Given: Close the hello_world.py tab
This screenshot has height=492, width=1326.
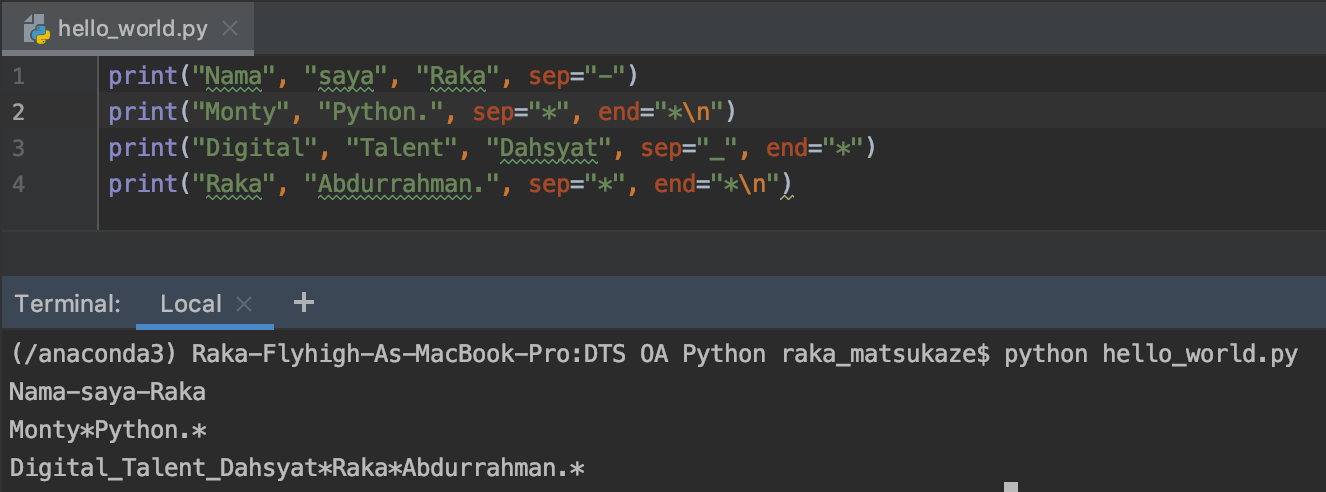Looking at the screenshot, I should point(230,28).
